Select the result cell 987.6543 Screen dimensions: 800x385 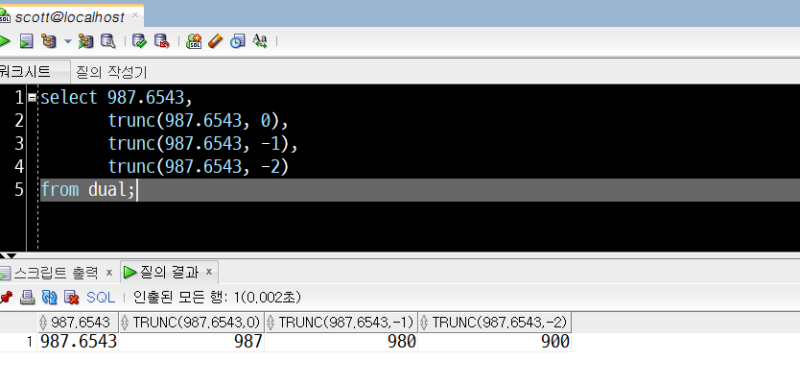tap(78, 342)
